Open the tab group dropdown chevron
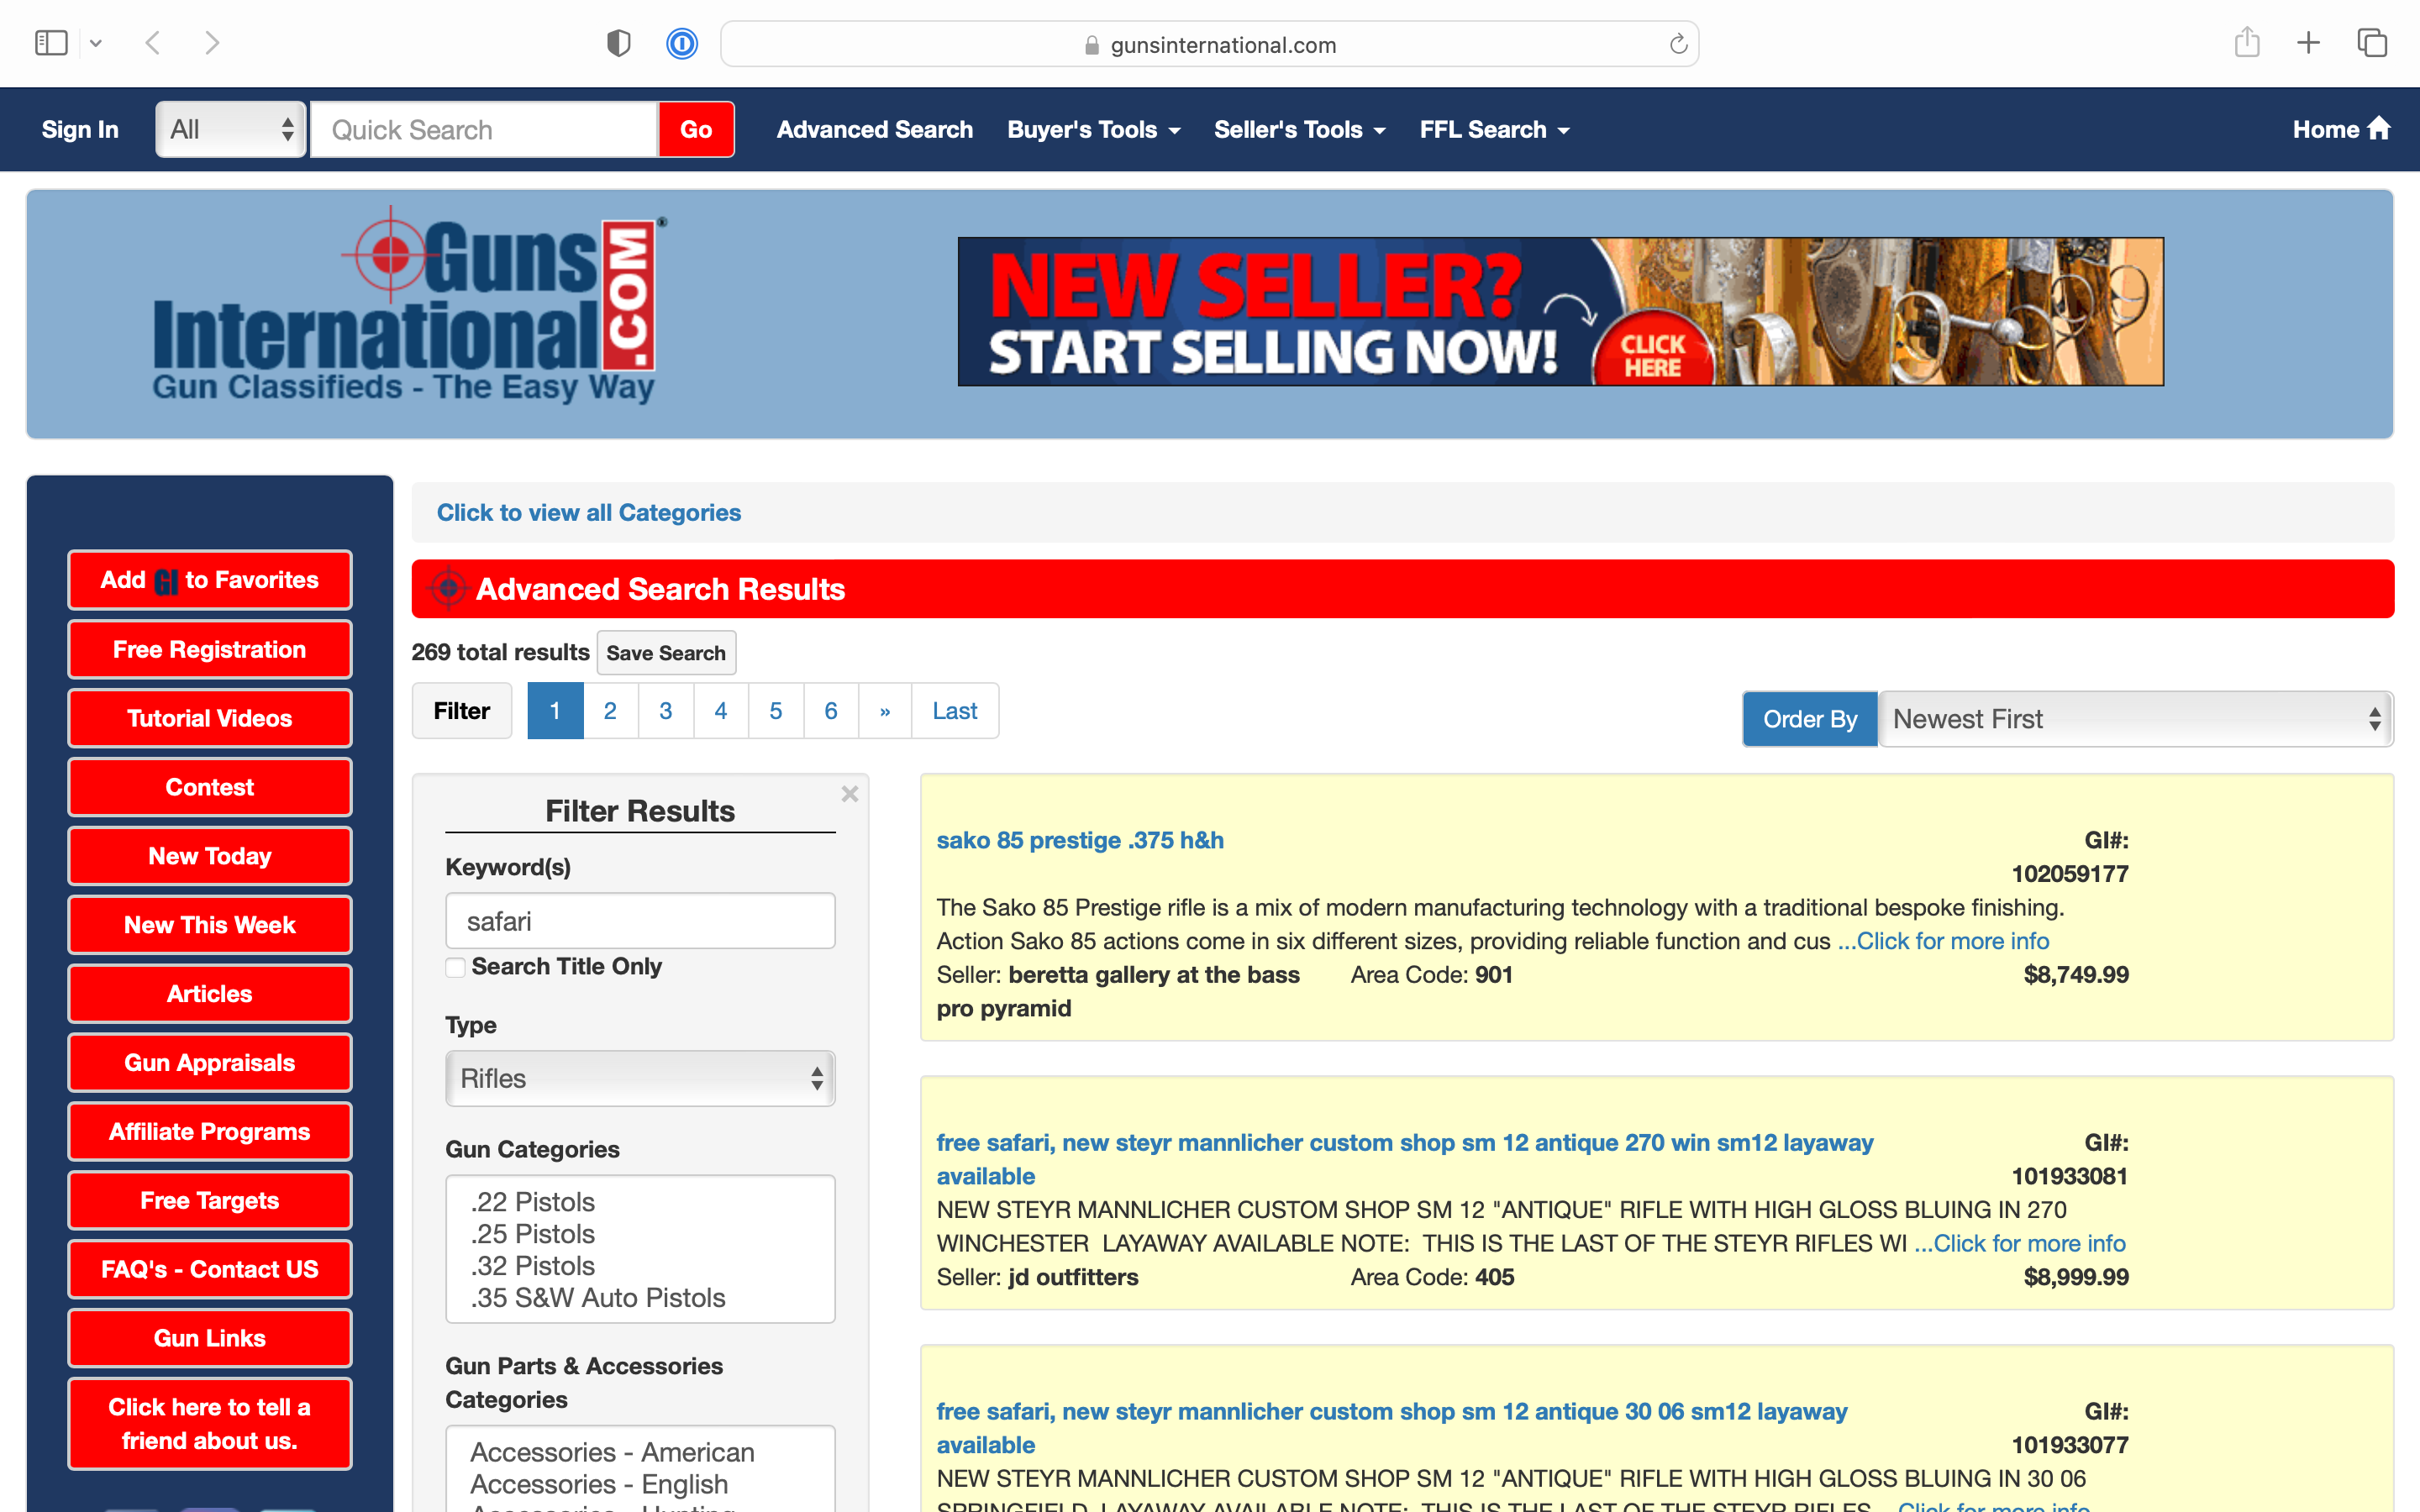The height and width of the screenshot is (1512, 2420). pos(96,43)
